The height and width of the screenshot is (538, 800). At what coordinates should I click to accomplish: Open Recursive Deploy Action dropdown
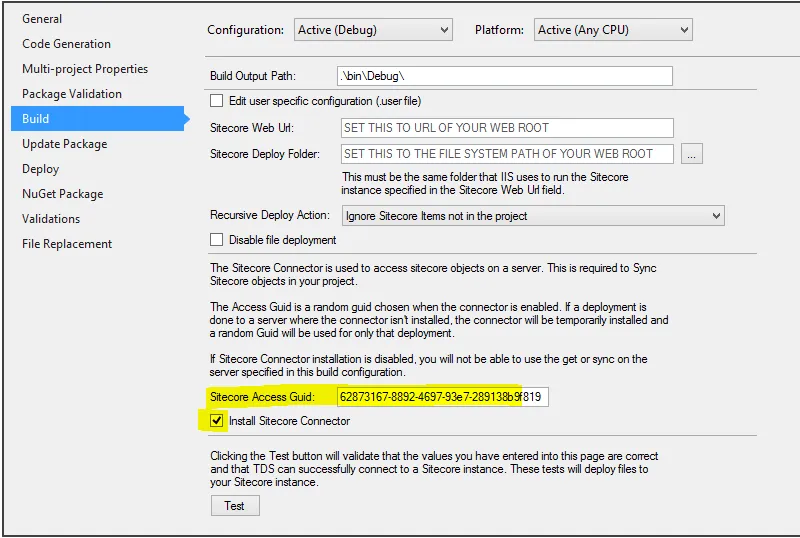[x=533, y=216]
